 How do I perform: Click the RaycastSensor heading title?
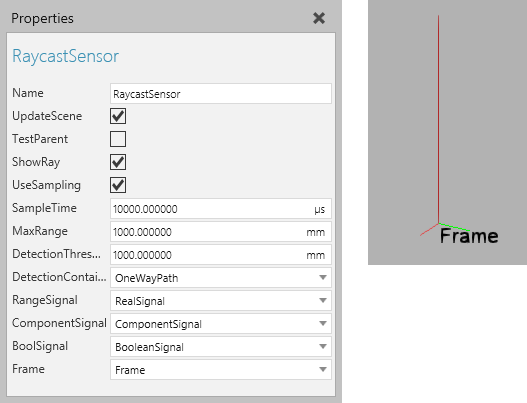pos(66,56)
